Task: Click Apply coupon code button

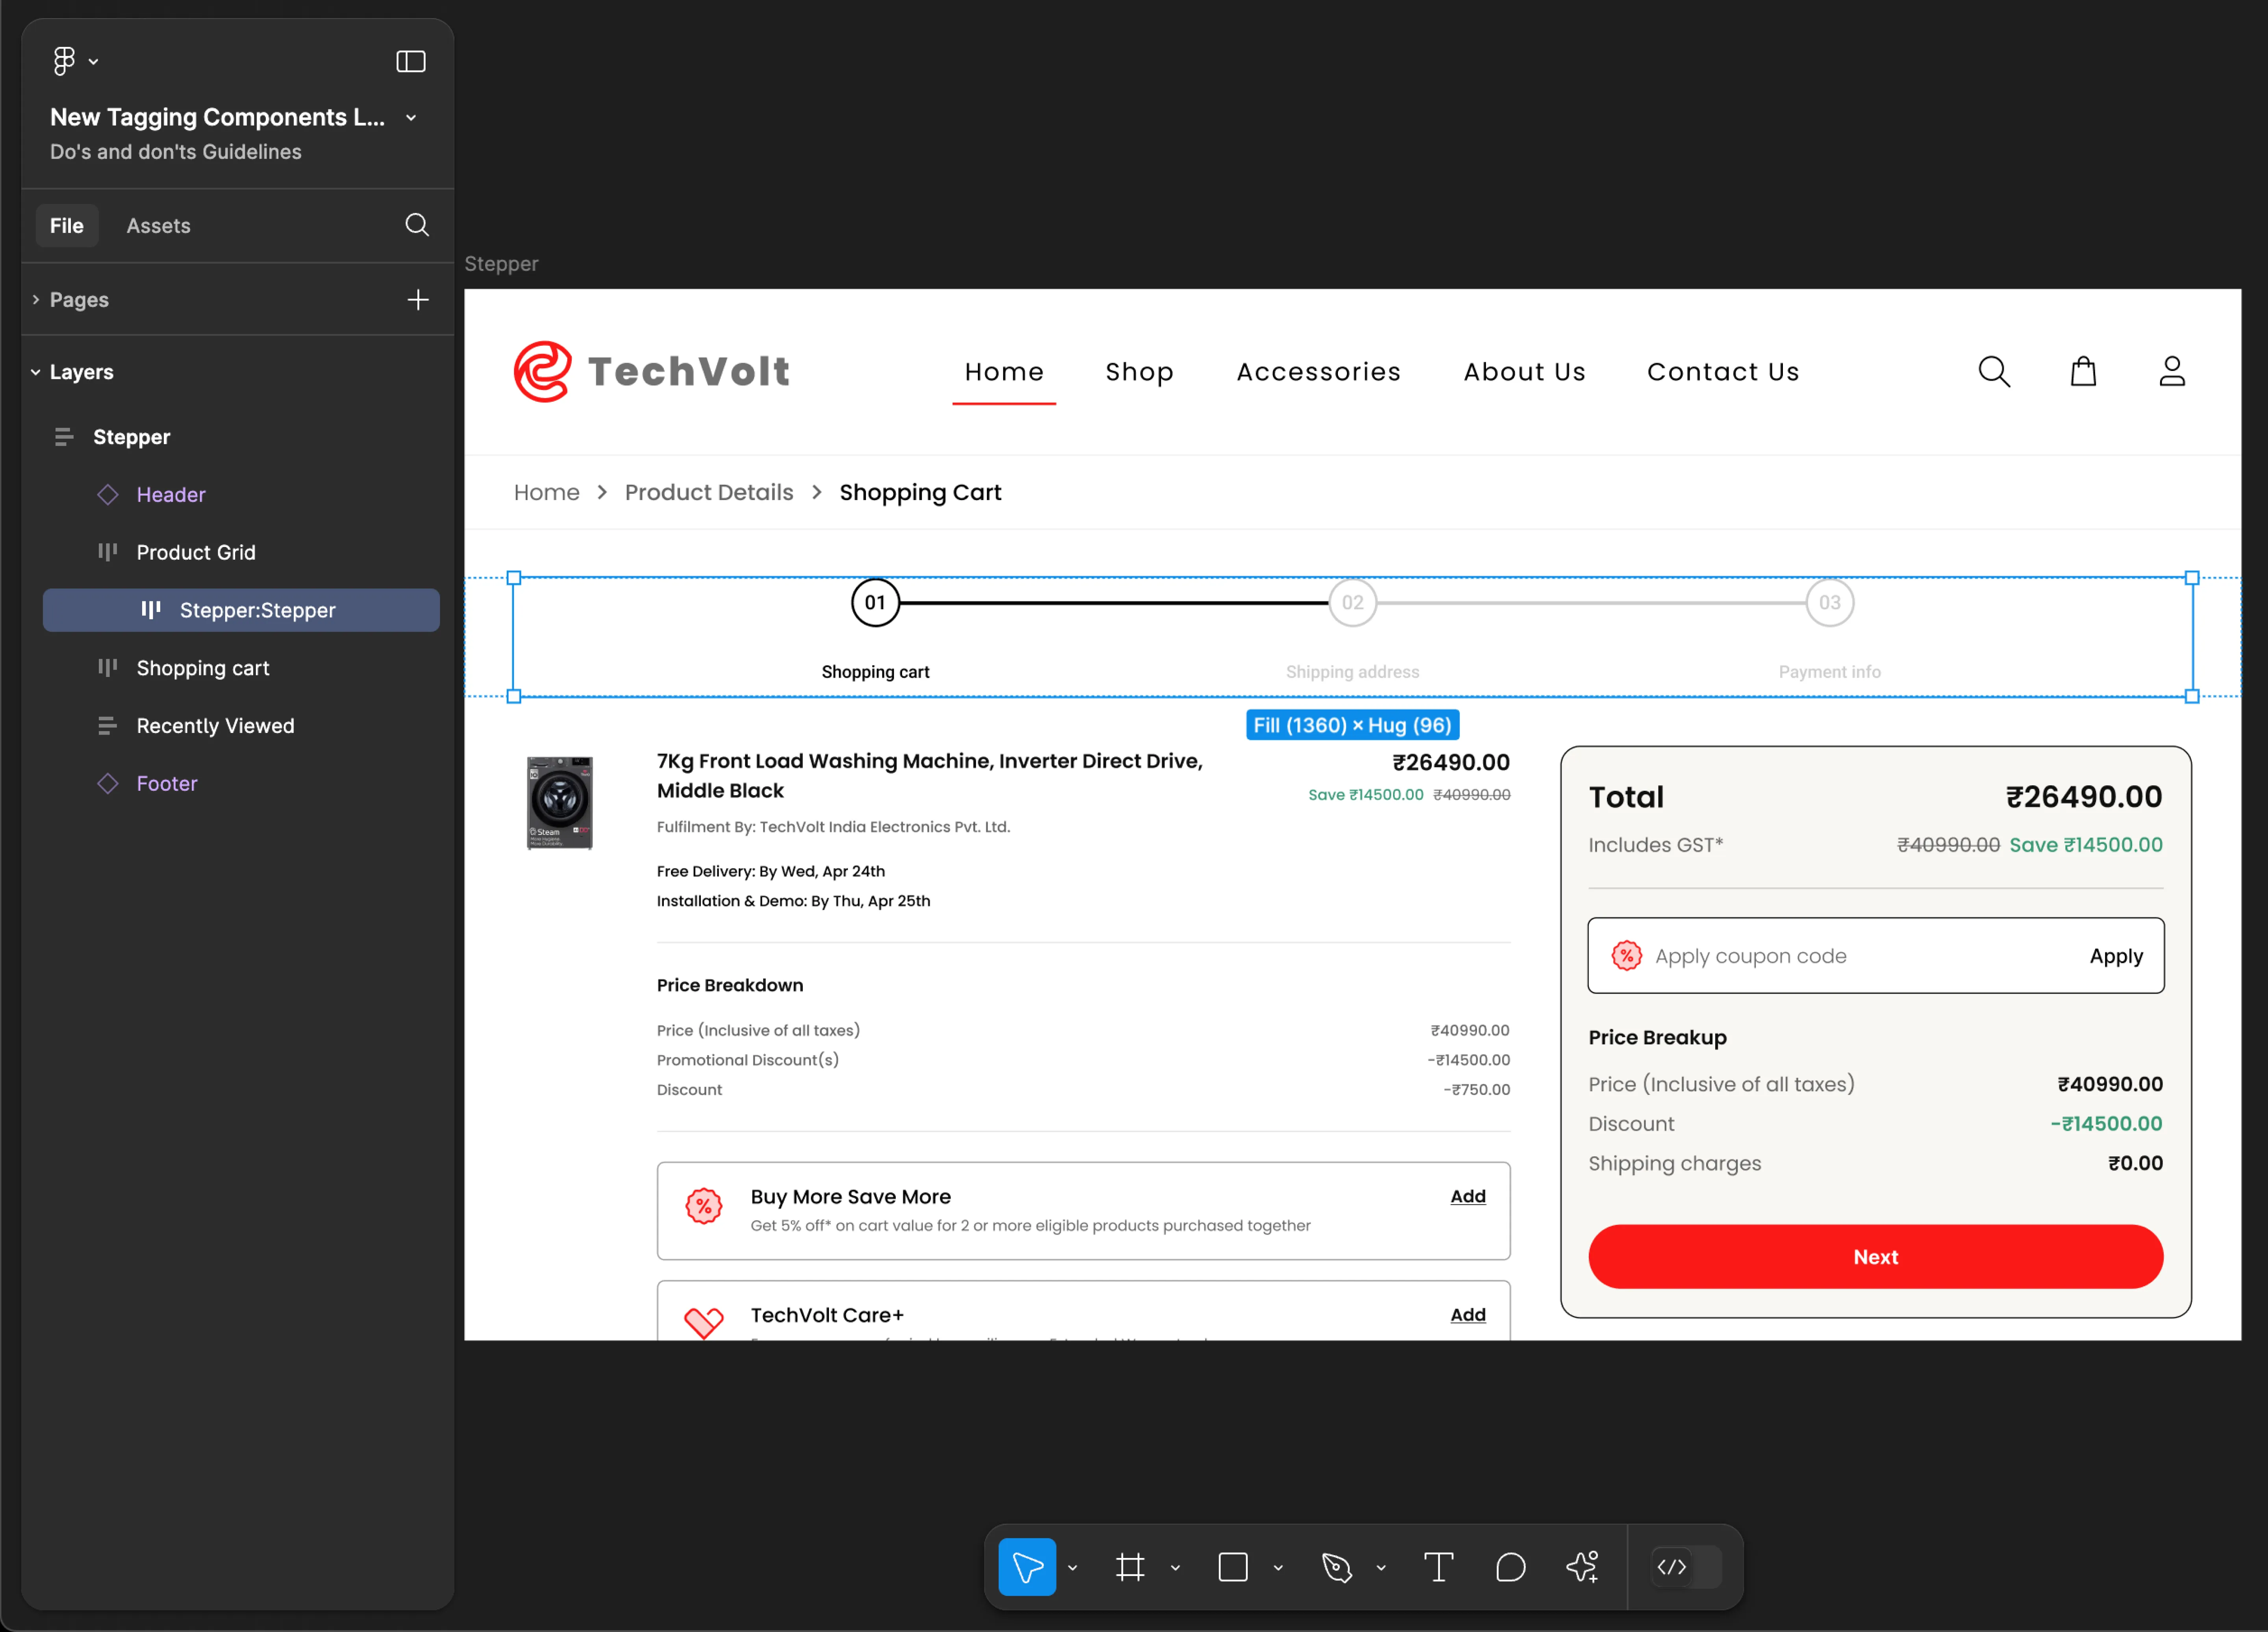Action: tap(2115, 956)
